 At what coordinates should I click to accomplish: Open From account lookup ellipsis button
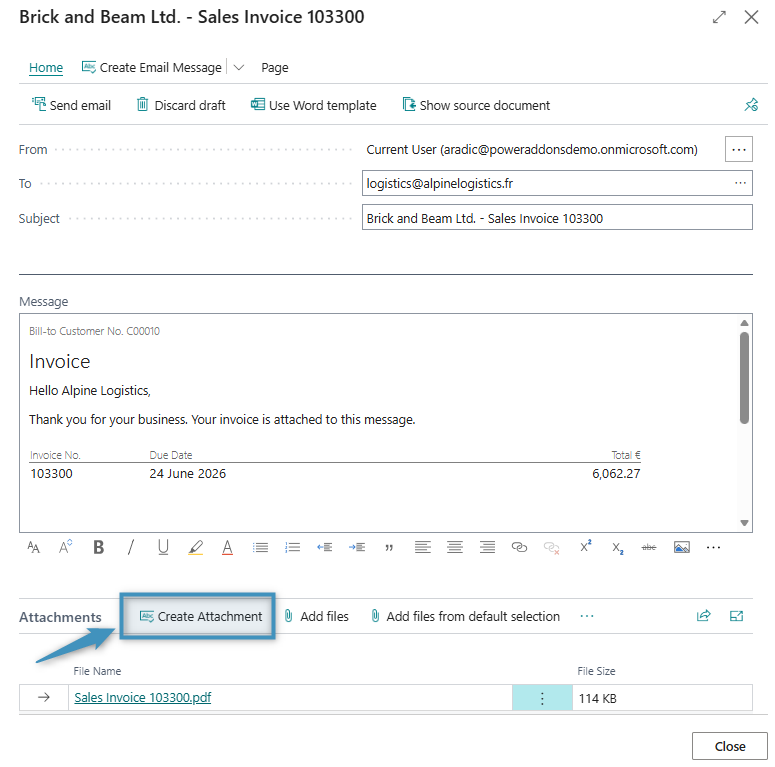click(x=738, y=149)
